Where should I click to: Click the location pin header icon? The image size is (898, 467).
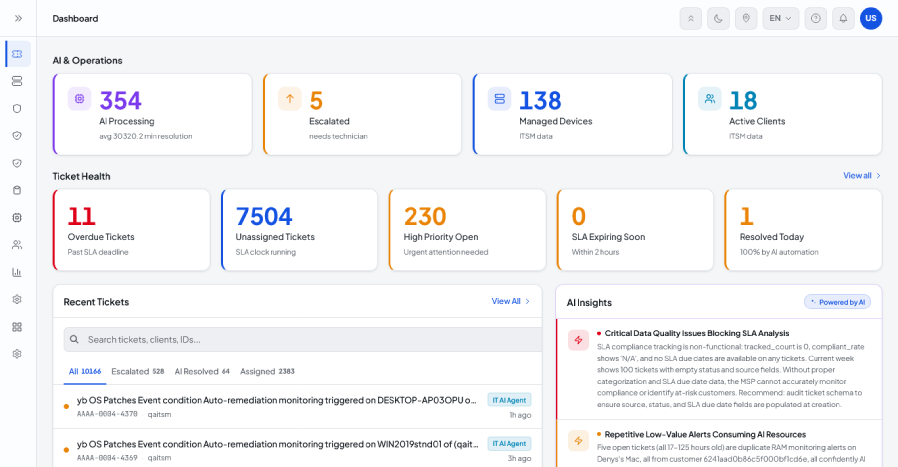pos(746,18)
